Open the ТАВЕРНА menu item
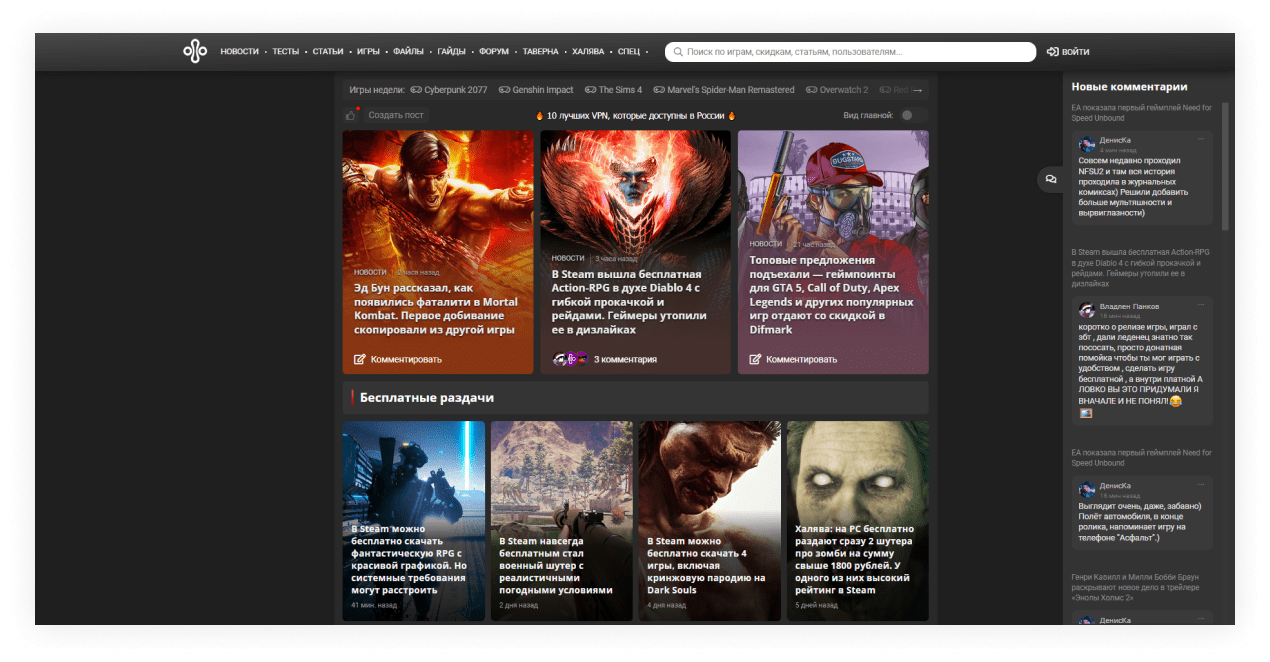 click(x=541, y=52)
